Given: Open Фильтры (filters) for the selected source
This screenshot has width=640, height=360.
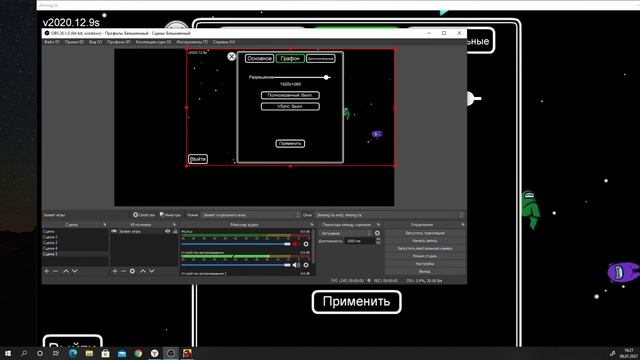Looking at the screenshot, I should click(x=171, y=215).
